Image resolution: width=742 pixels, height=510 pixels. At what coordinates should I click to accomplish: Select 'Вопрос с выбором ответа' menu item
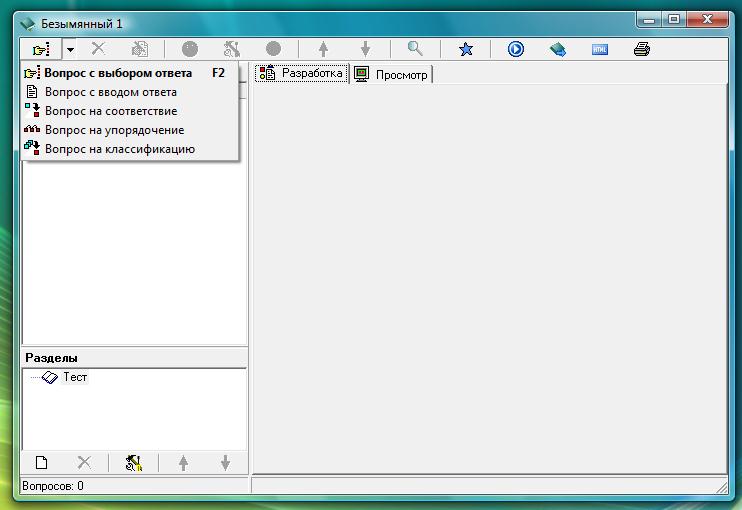point(130,73)
